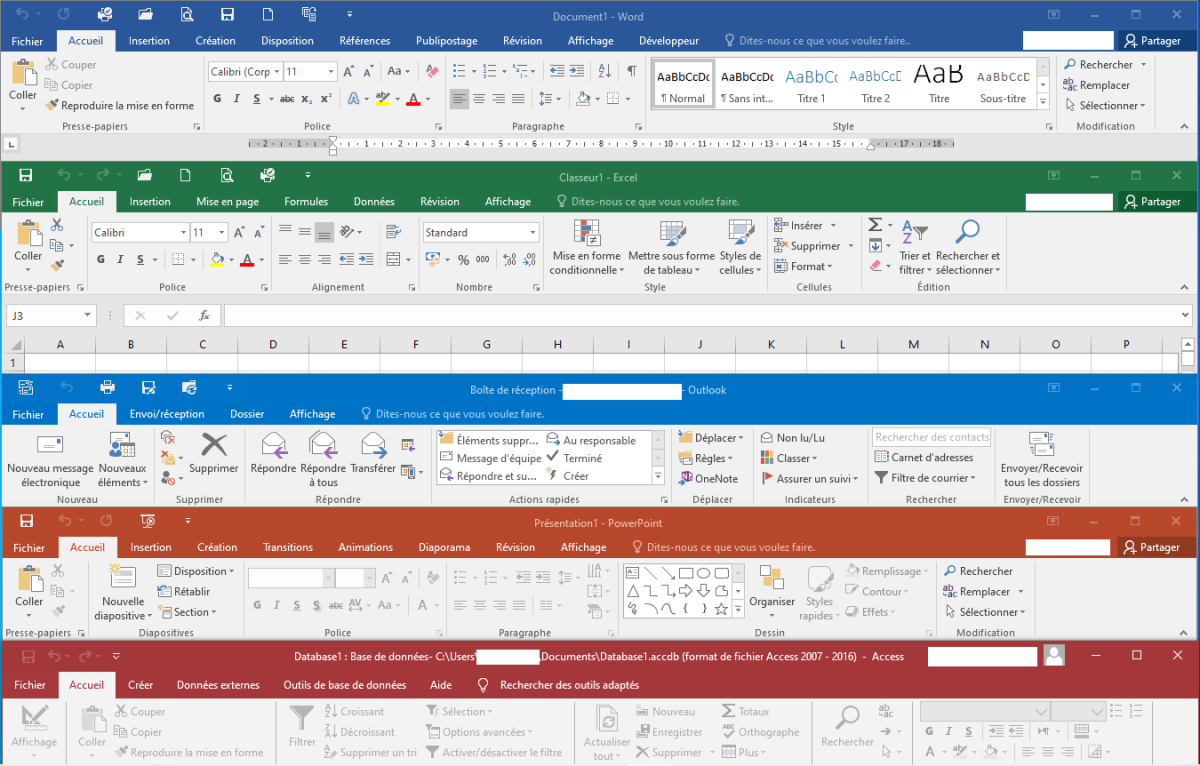This screenshot has width=1200, height=766.
Task: Toggle justified alignment in Word
Action: pyautogui.click(x=520, y=98)
